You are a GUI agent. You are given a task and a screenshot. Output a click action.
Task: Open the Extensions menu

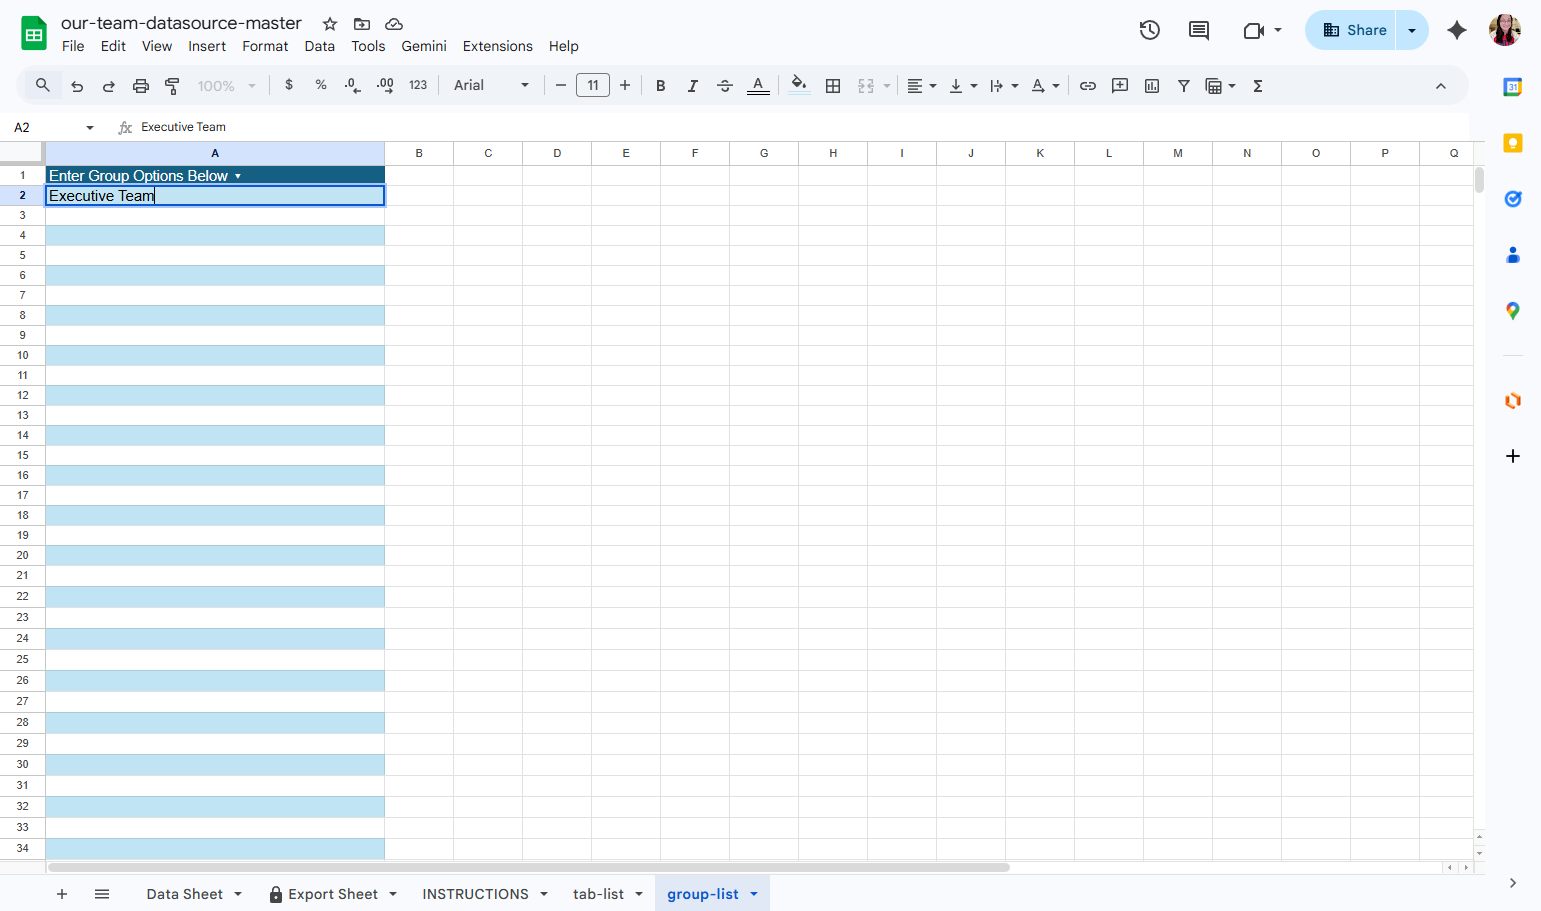(498, 46)
